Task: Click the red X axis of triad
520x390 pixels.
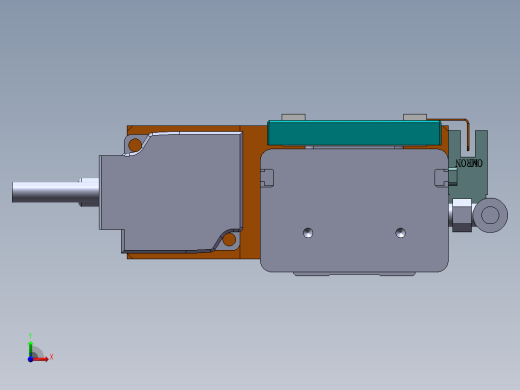Action: coord(41,359)
